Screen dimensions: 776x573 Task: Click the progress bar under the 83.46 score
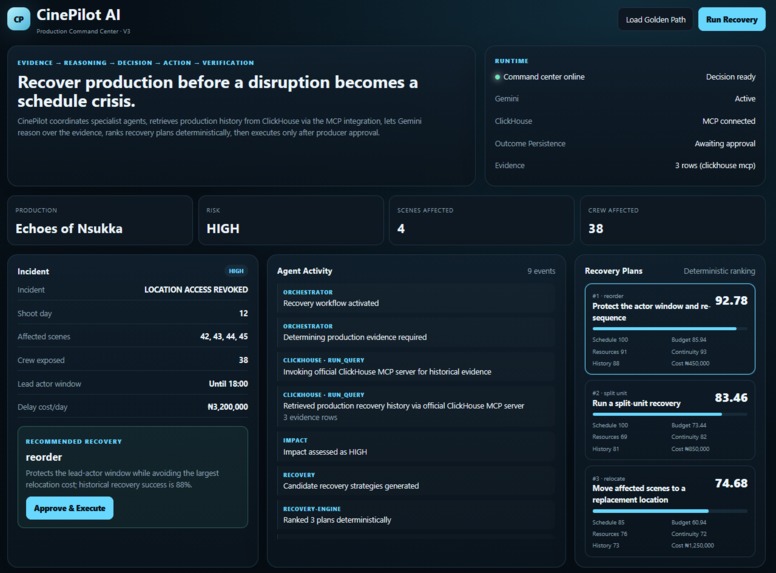click(670, 414)
